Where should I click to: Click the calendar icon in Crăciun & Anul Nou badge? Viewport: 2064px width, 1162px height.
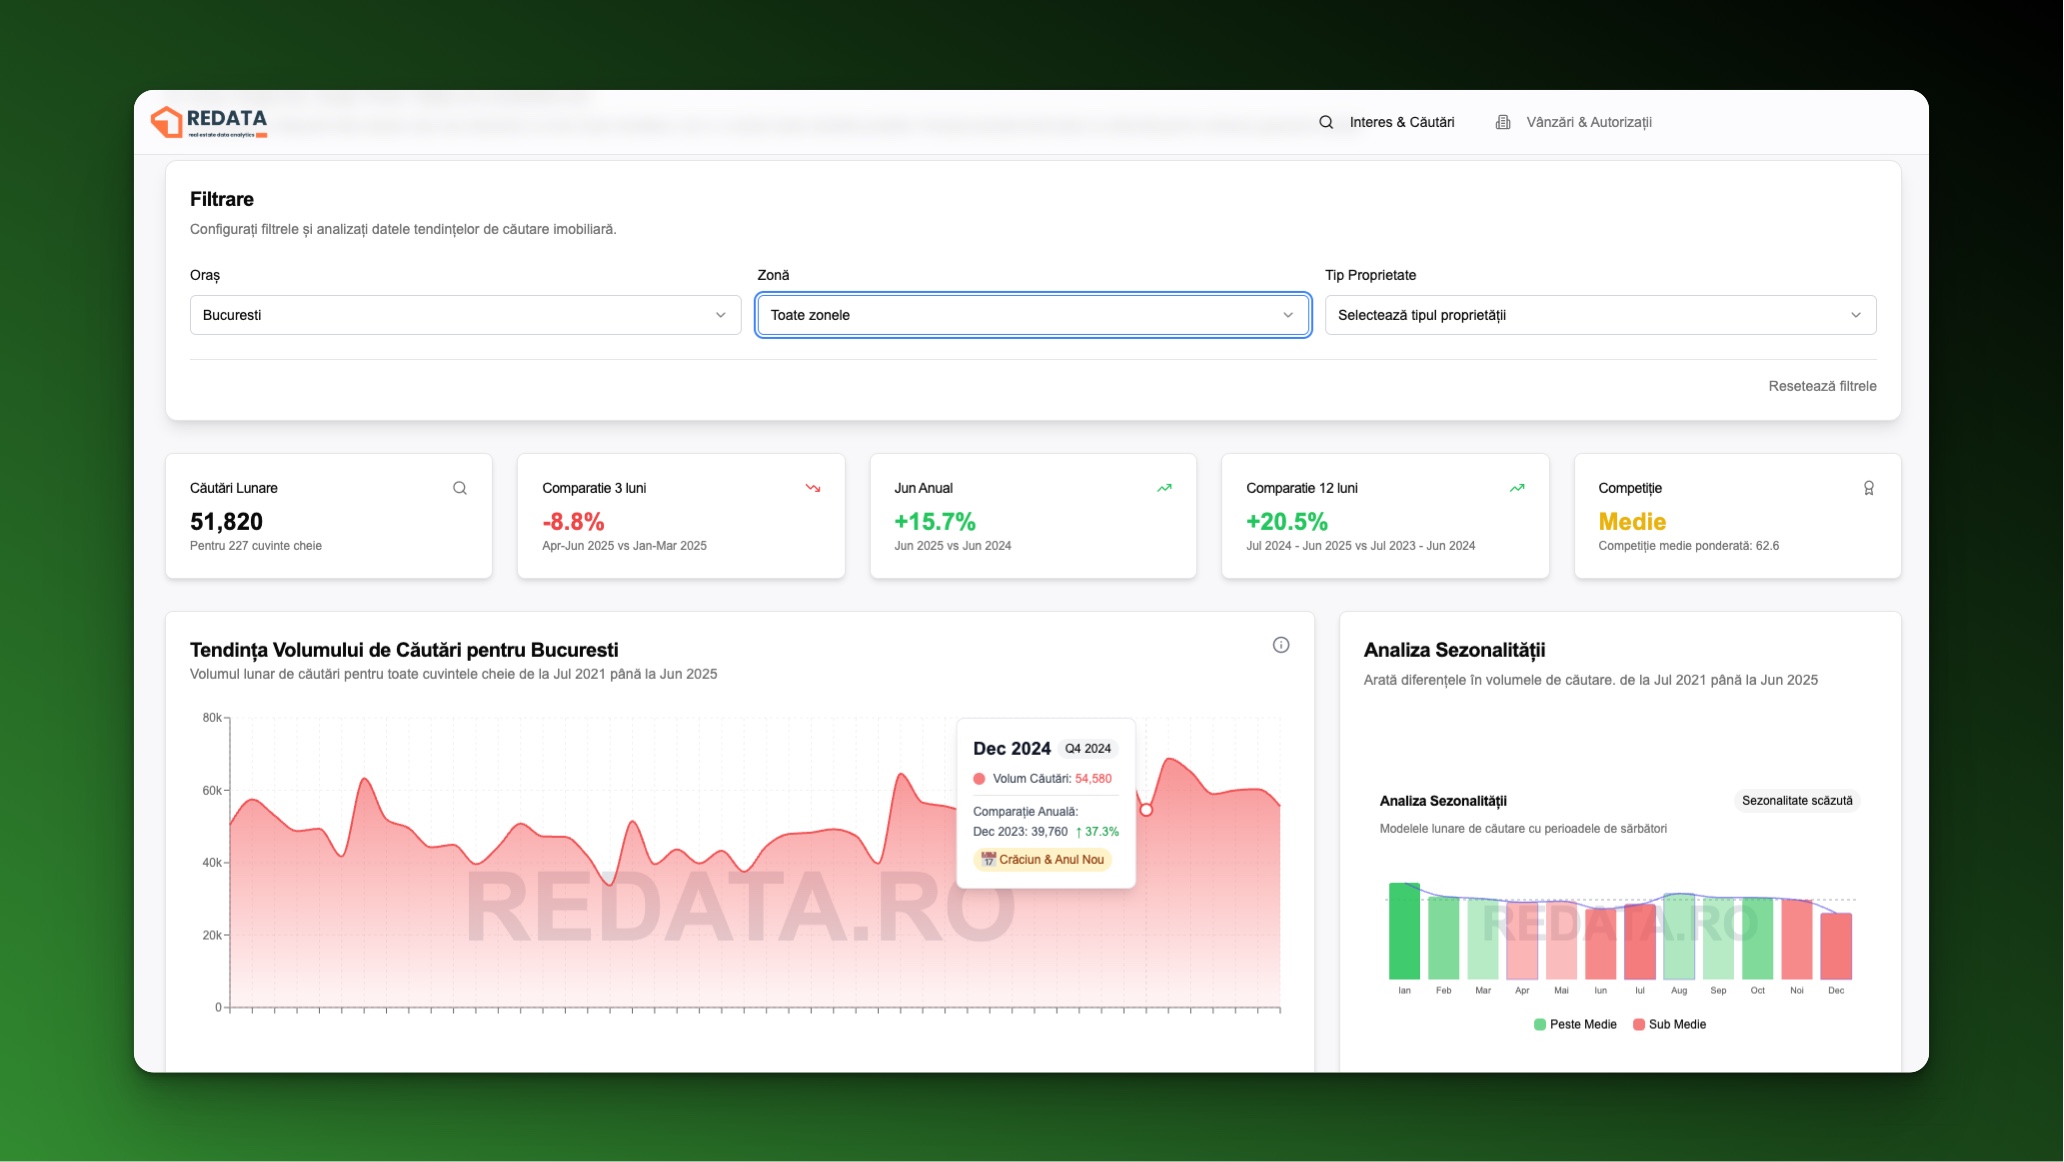click(987, 859)
